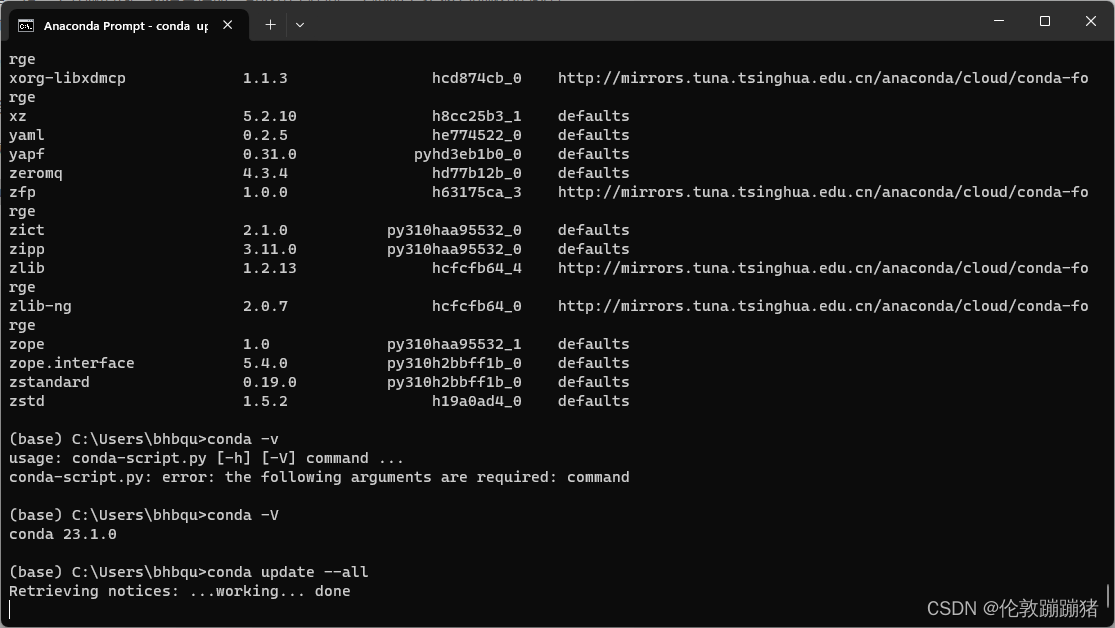Image resolution: width=1115 pixels, height=628 pixels.
Task: Click the yaml package entry
Action: point(26,135)
